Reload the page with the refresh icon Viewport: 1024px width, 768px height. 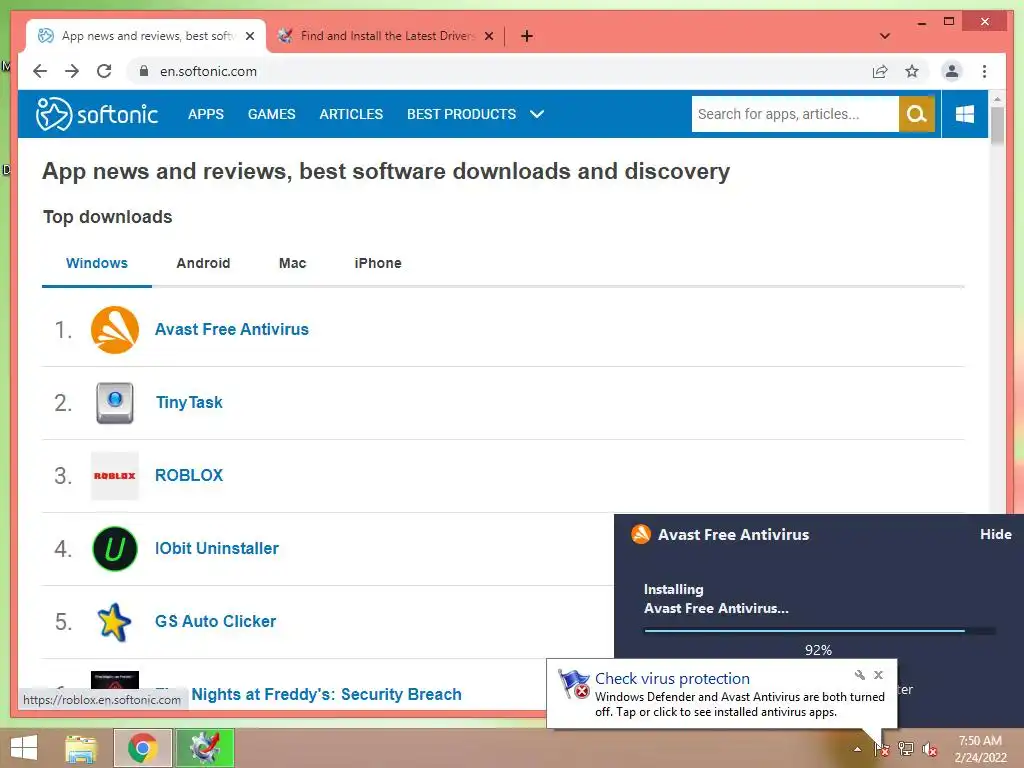pyautogui.click(x=104, y=71)
